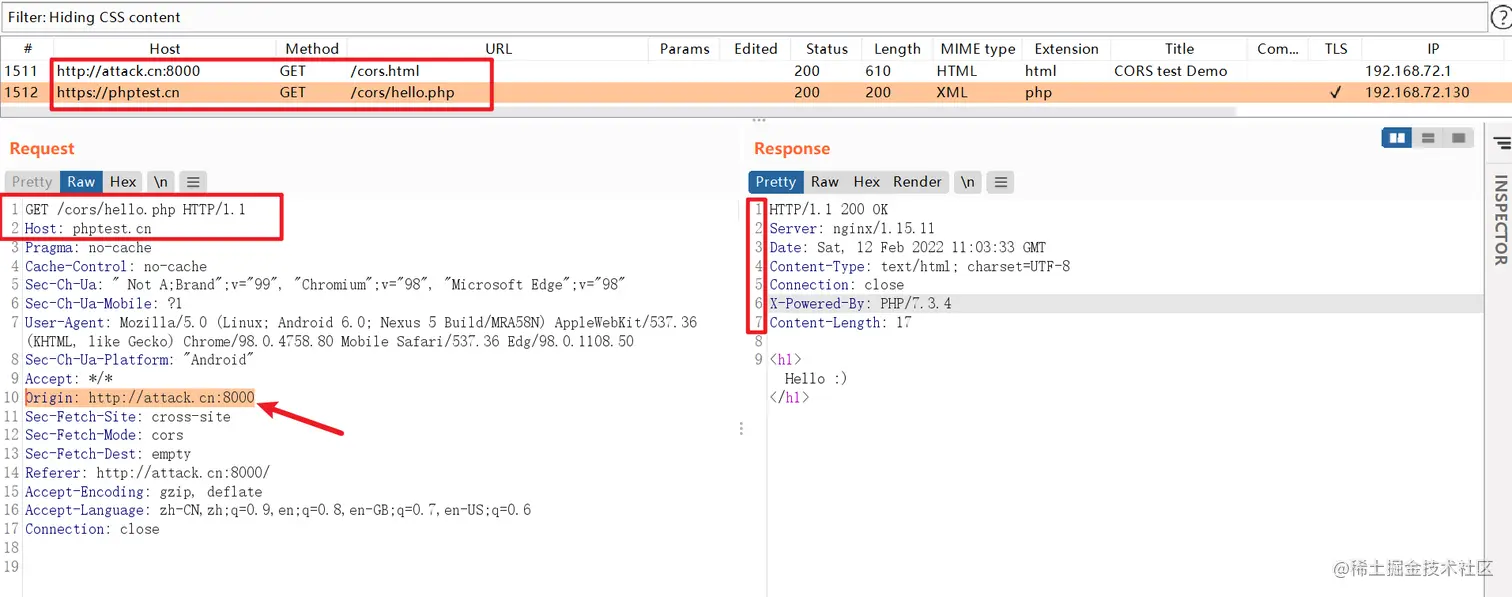Select the Pretty tab in Request pane
The width and height of the screenshot is (1512, 597).
[x=32, y=181]
